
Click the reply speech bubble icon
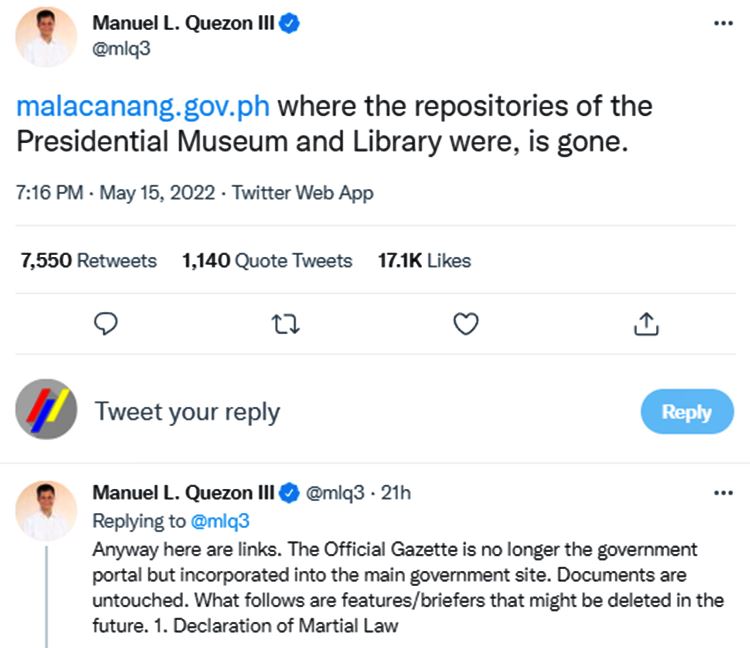click(x=106, y=324)
